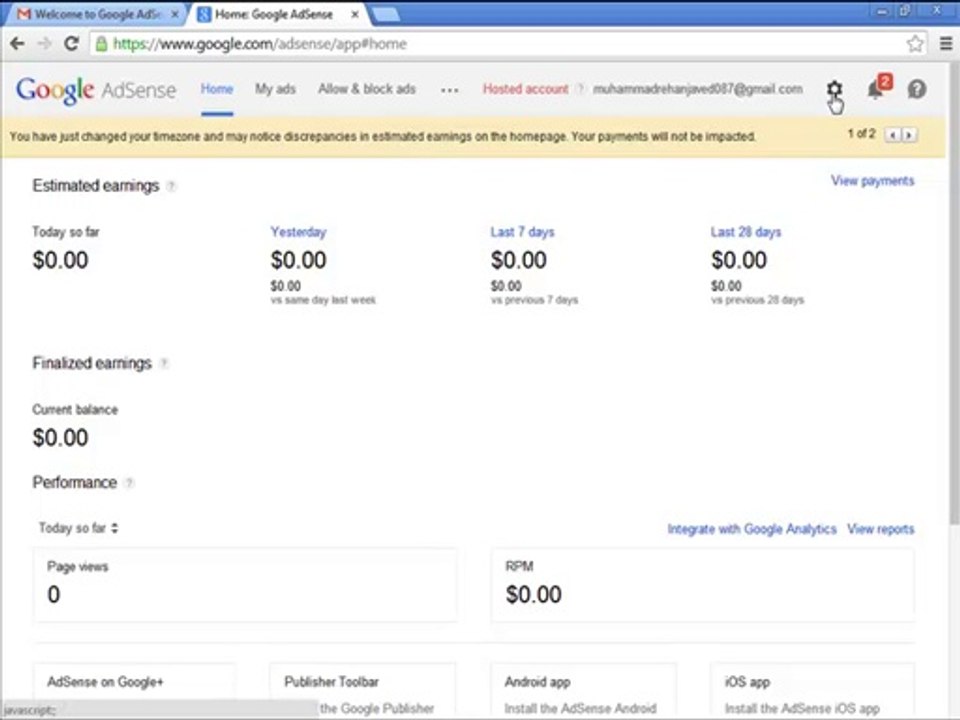960x720 pixels.
Task: Open the iOS app card
Action: click(x=812, y=691)
